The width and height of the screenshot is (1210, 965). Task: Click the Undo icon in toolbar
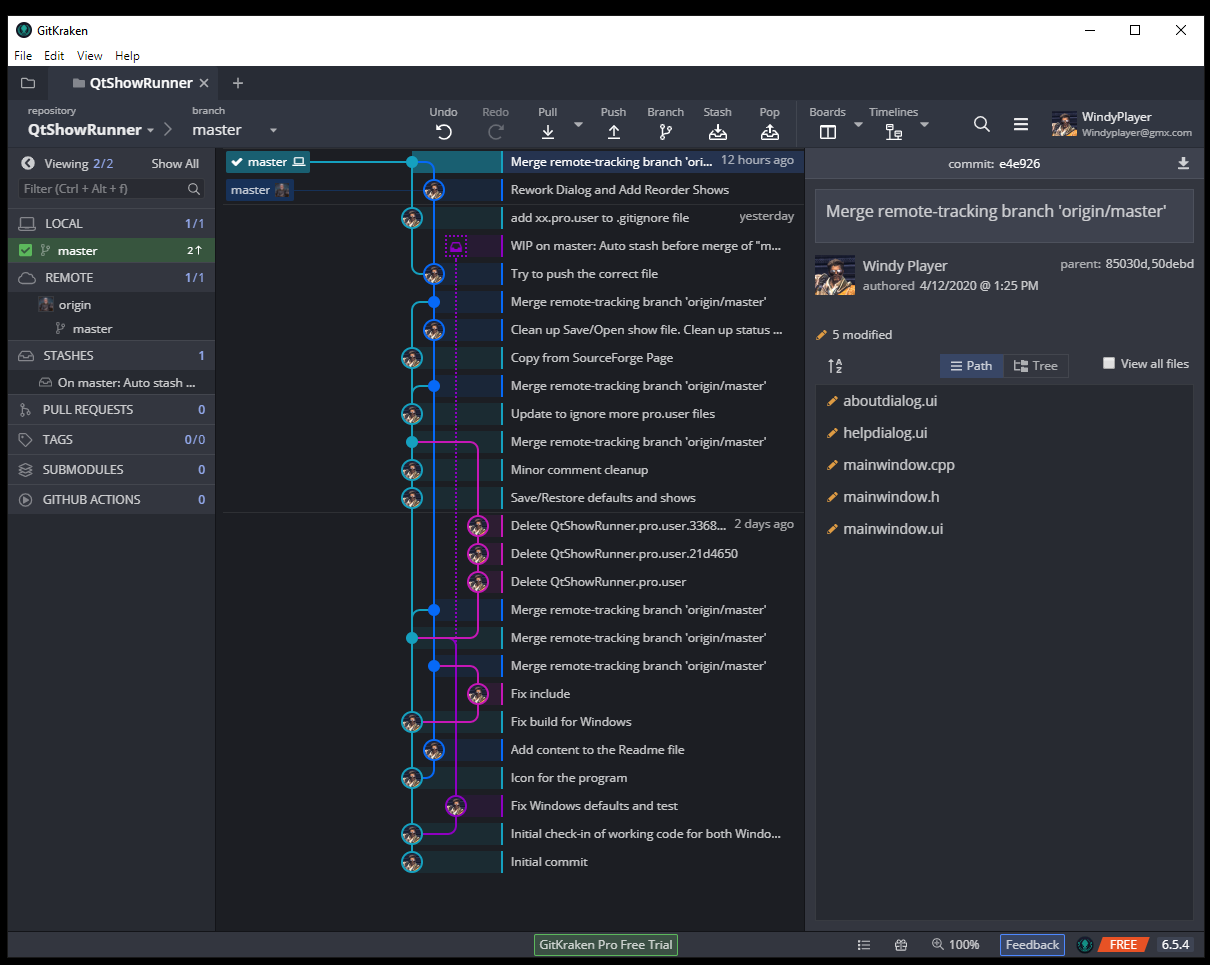443,131
